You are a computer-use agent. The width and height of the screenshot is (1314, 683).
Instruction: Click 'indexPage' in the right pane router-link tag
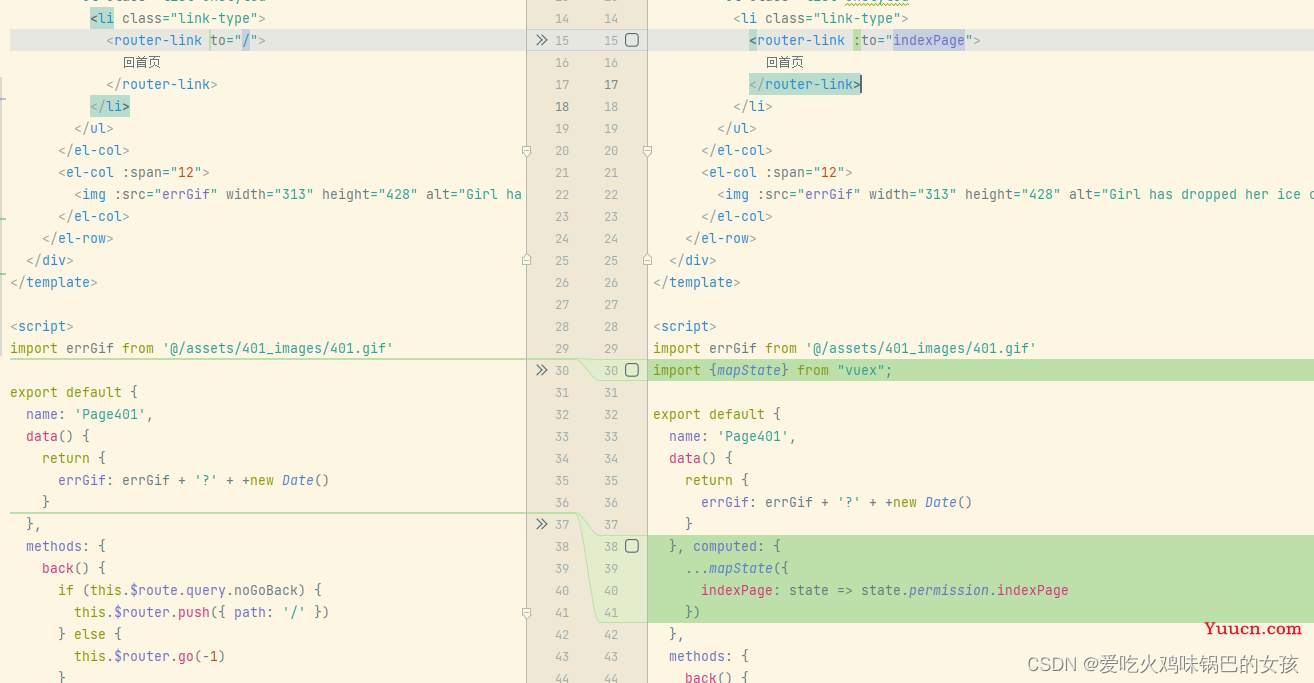coord(929,40)
